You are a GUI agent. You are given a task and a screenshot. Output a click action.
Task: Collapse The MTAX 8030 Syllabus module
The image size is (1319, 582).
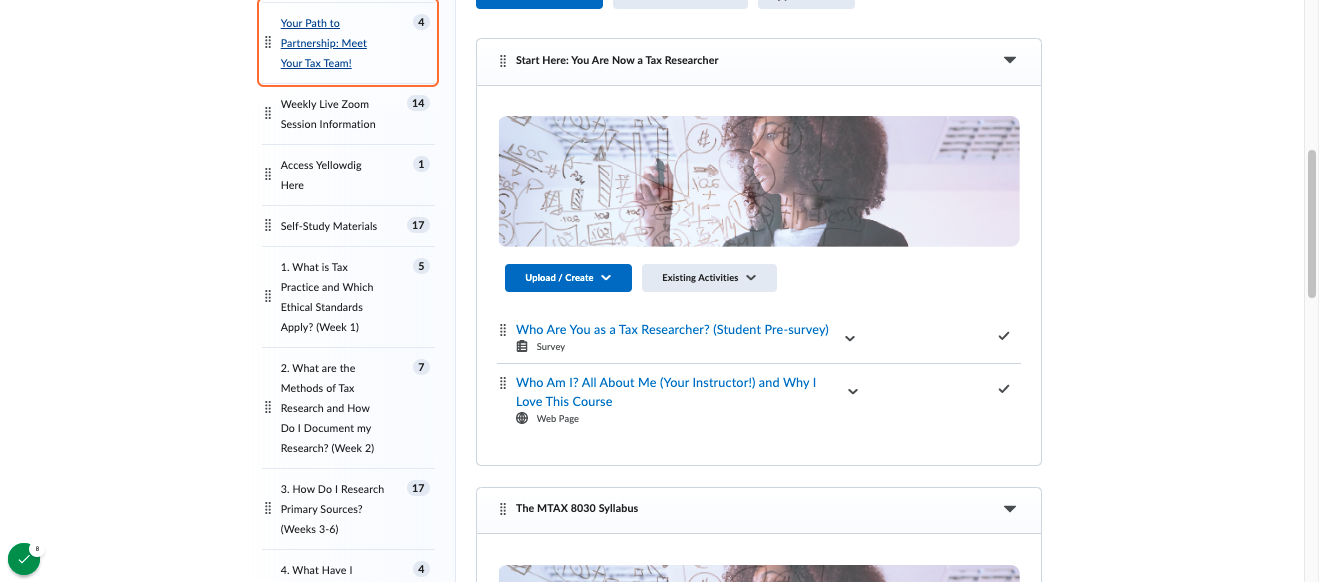[1010, 508]
